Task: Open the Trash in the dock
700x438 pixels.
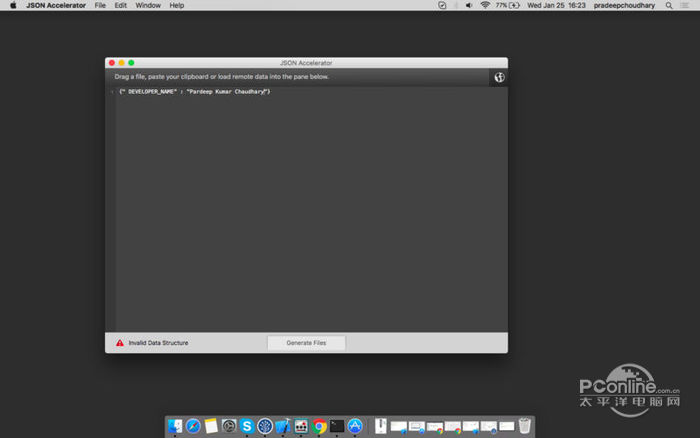Action: click(525, 425)
